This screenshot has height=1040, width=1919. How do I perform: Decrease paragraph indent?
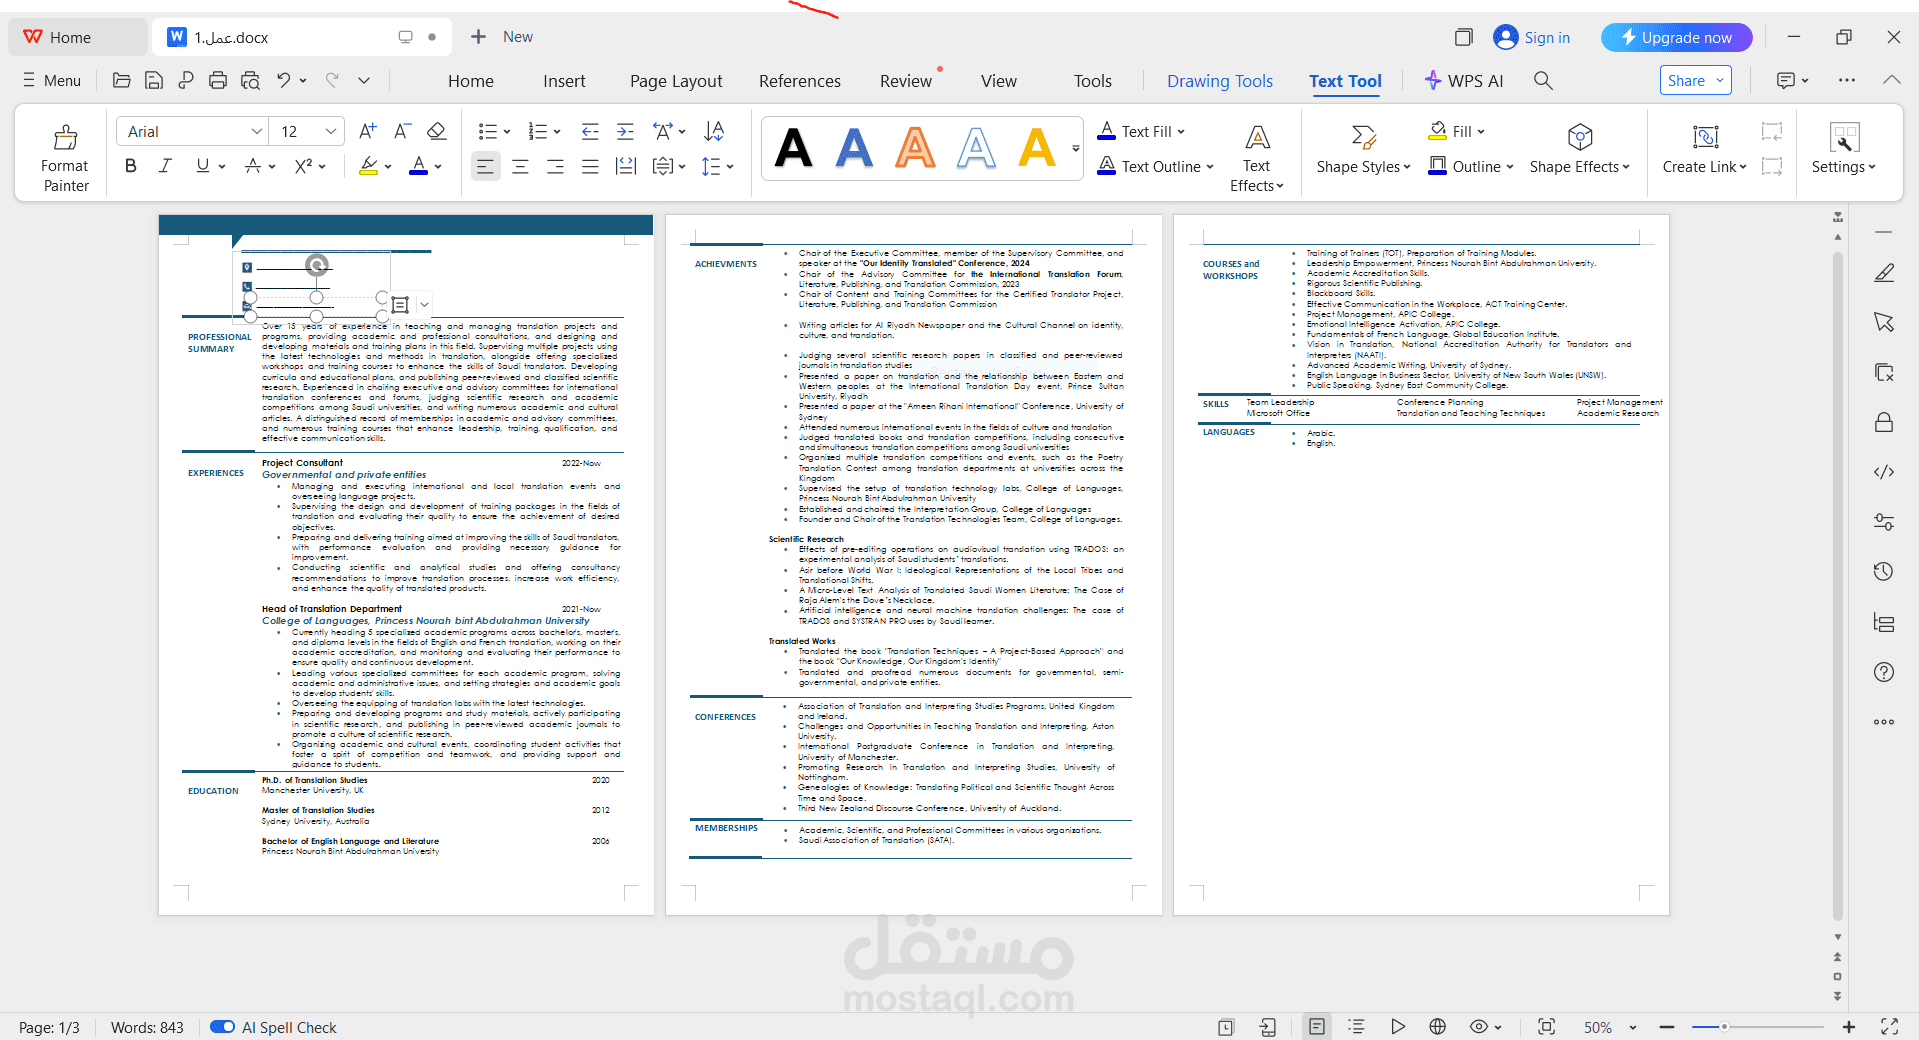tap(590, 131)
